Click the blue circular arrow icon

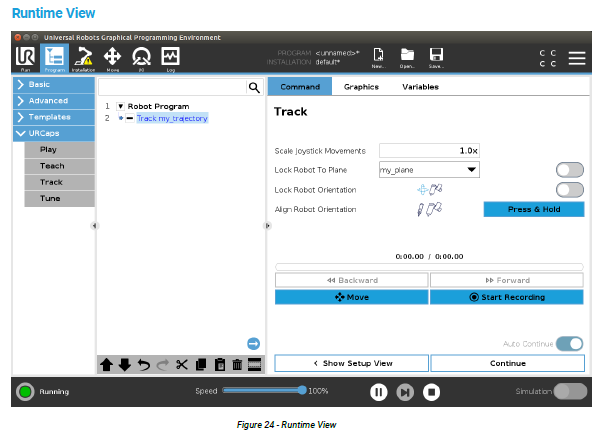point(253,344)
